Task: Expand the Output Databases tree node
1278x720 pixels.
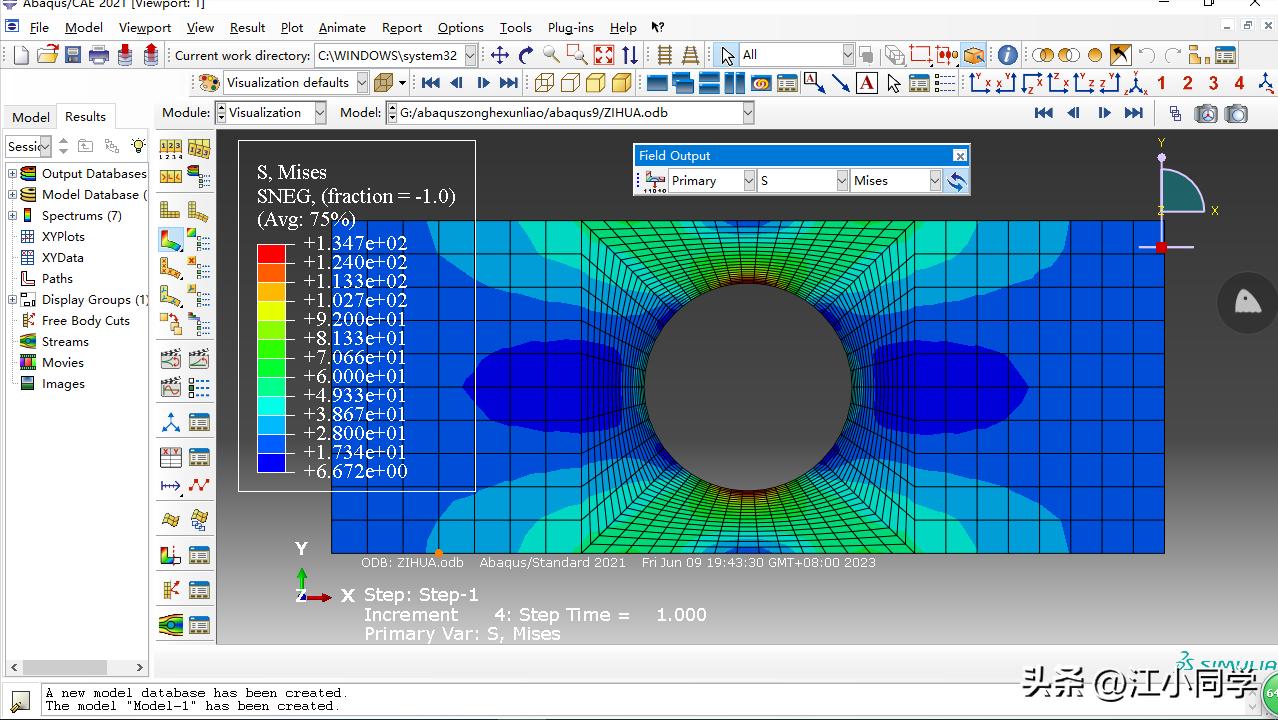Action: 12,173
